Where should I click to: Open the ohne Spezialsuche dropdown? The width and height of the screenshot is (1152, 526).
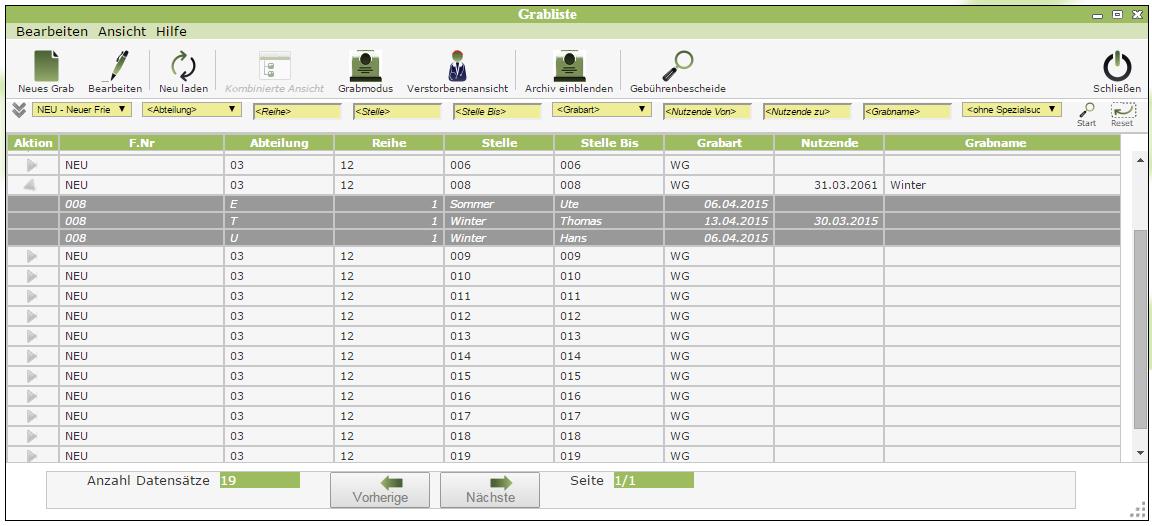(x=1011, y=109)
